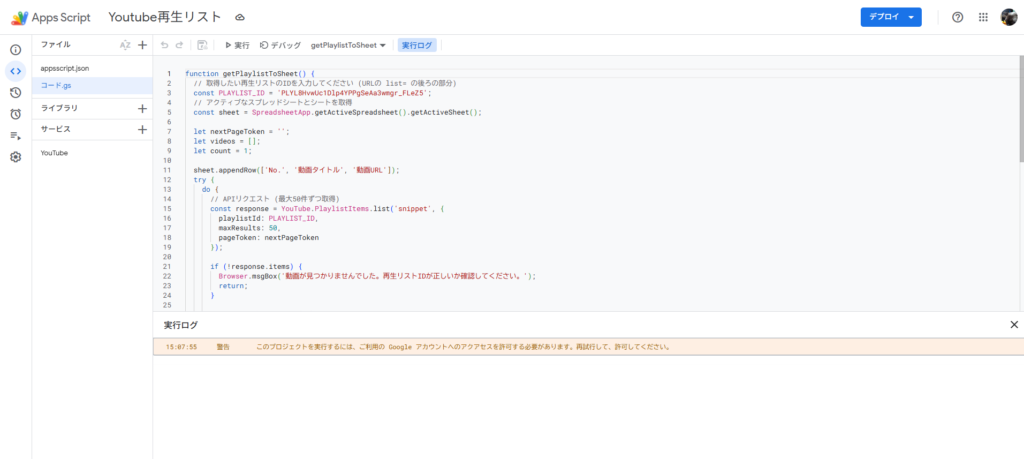This screenshot has height=459, width=1024.
Task: Click the save project icon
Action: pyautogui.click(x=203, y=45)
